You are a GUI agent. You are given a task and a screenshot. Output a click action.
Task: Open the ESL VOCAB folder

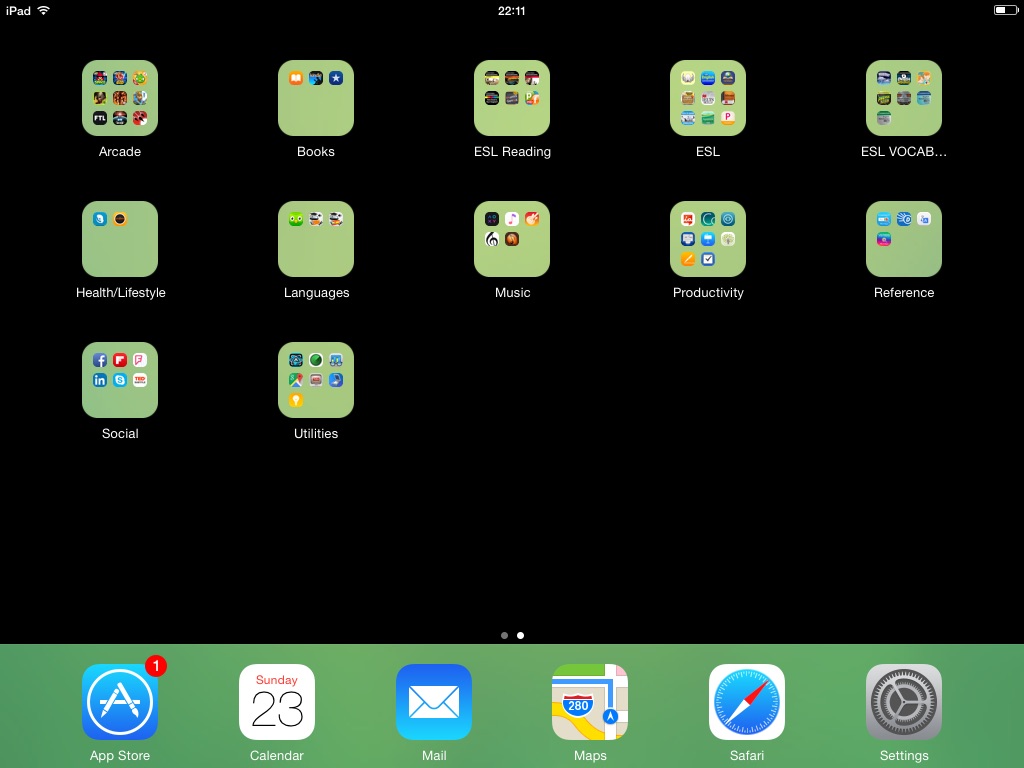[904, 98]
